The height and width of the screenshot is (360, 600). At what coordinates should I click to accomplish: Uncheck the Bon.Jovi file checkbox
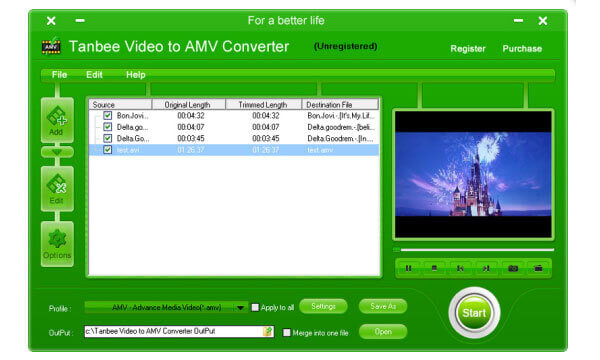click(108, 115)
